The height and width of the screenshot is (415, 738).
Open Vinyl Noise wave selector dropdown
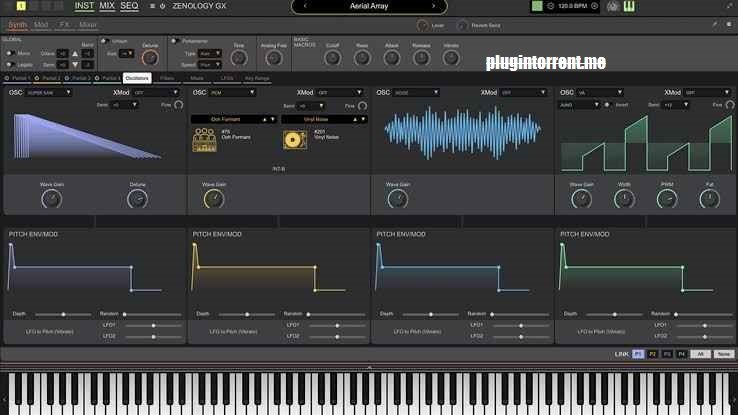pyautogui.click(x=324, y=120)
